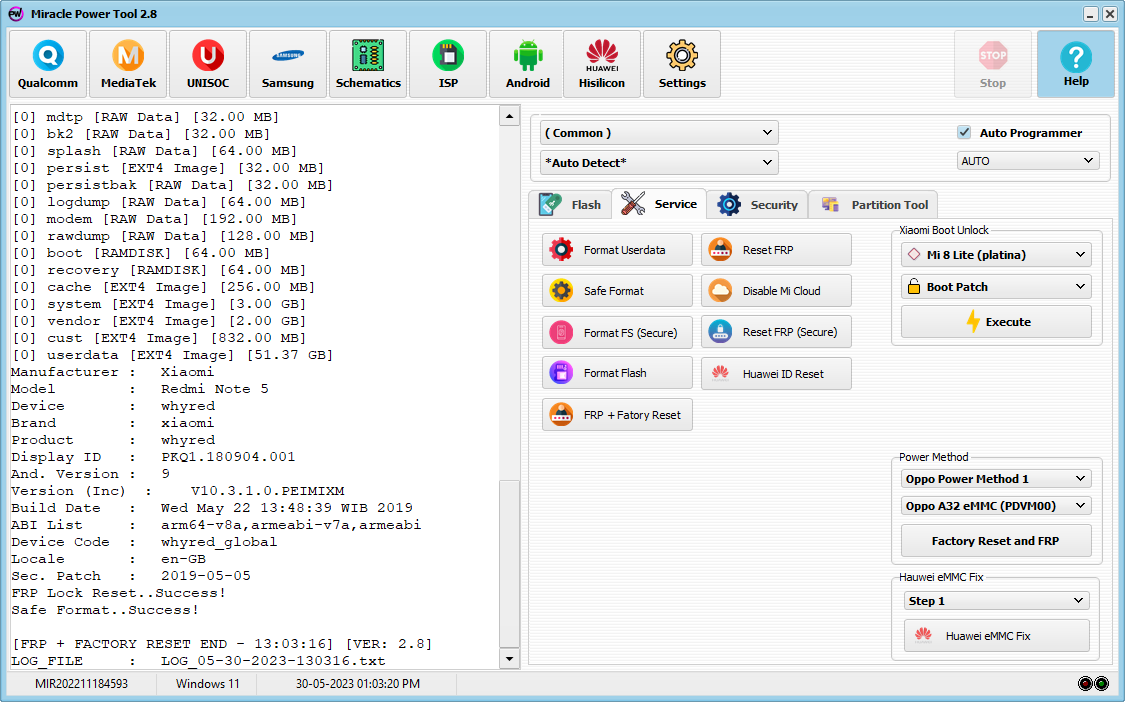Open the AUTO programmer dropdown

pos(1027,161)
